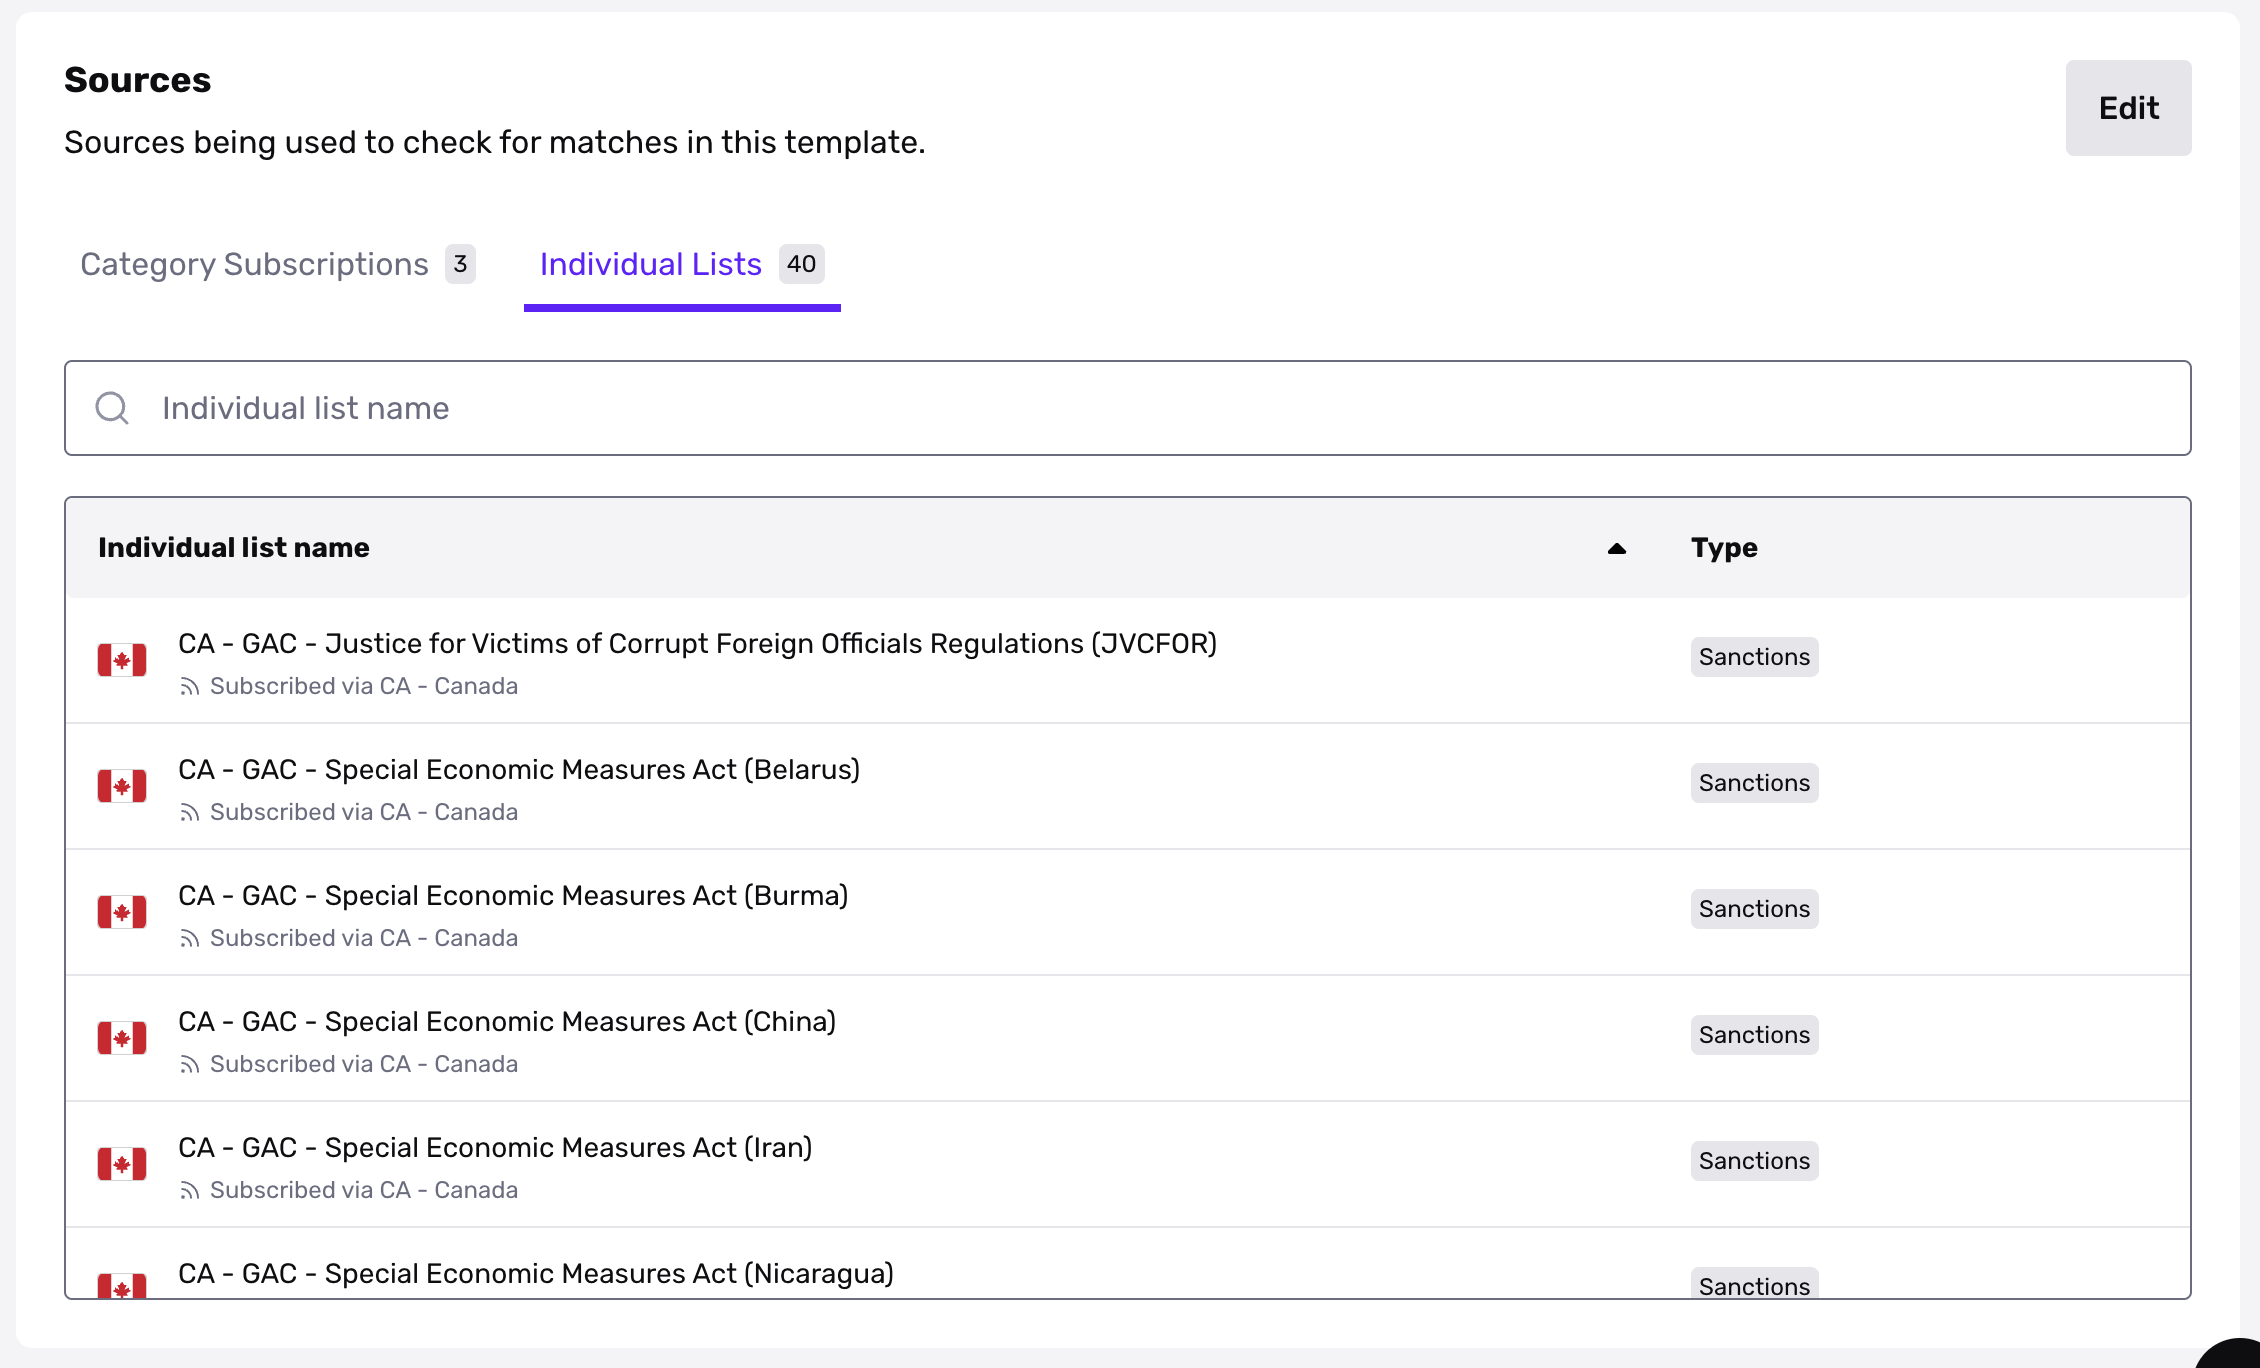The width and height of the screenshot is (2260, 1368).
Task: Click the Canada flag beside Special Economic Measures Act (Iran)
Action: (122, 1164)
